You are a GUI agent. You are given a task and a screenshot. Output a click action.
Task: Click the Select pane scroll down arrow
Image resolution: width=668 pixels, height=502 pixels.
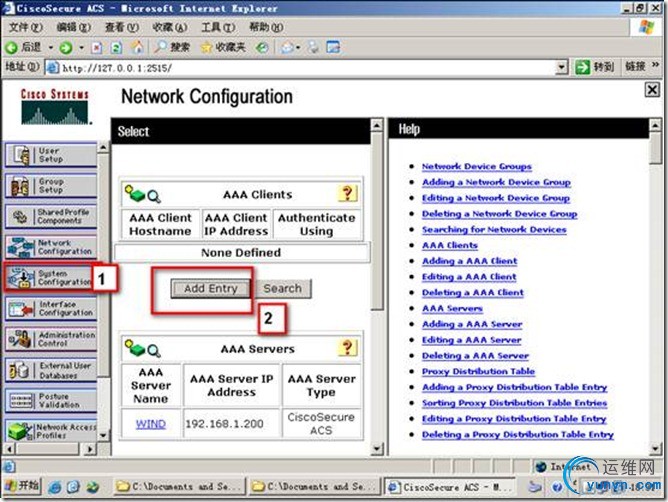[x=377, y=448]
